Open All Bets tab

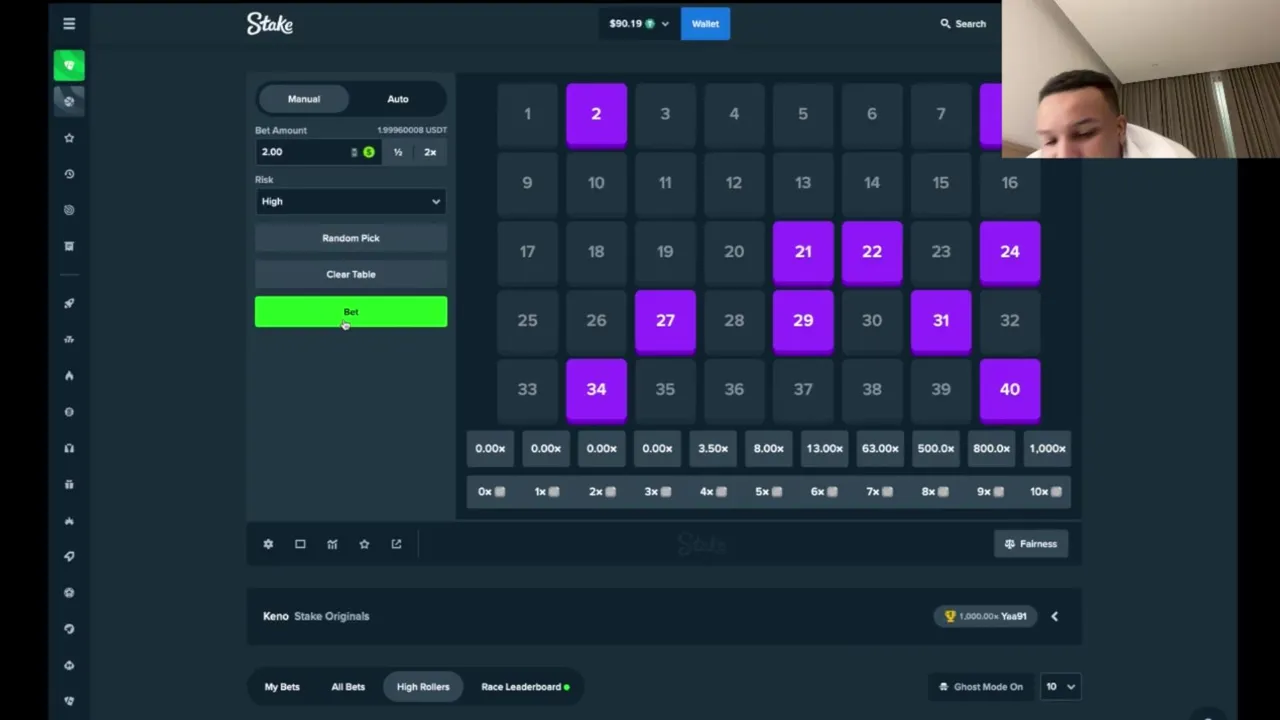pyautogui.click(x=348, y=687)
